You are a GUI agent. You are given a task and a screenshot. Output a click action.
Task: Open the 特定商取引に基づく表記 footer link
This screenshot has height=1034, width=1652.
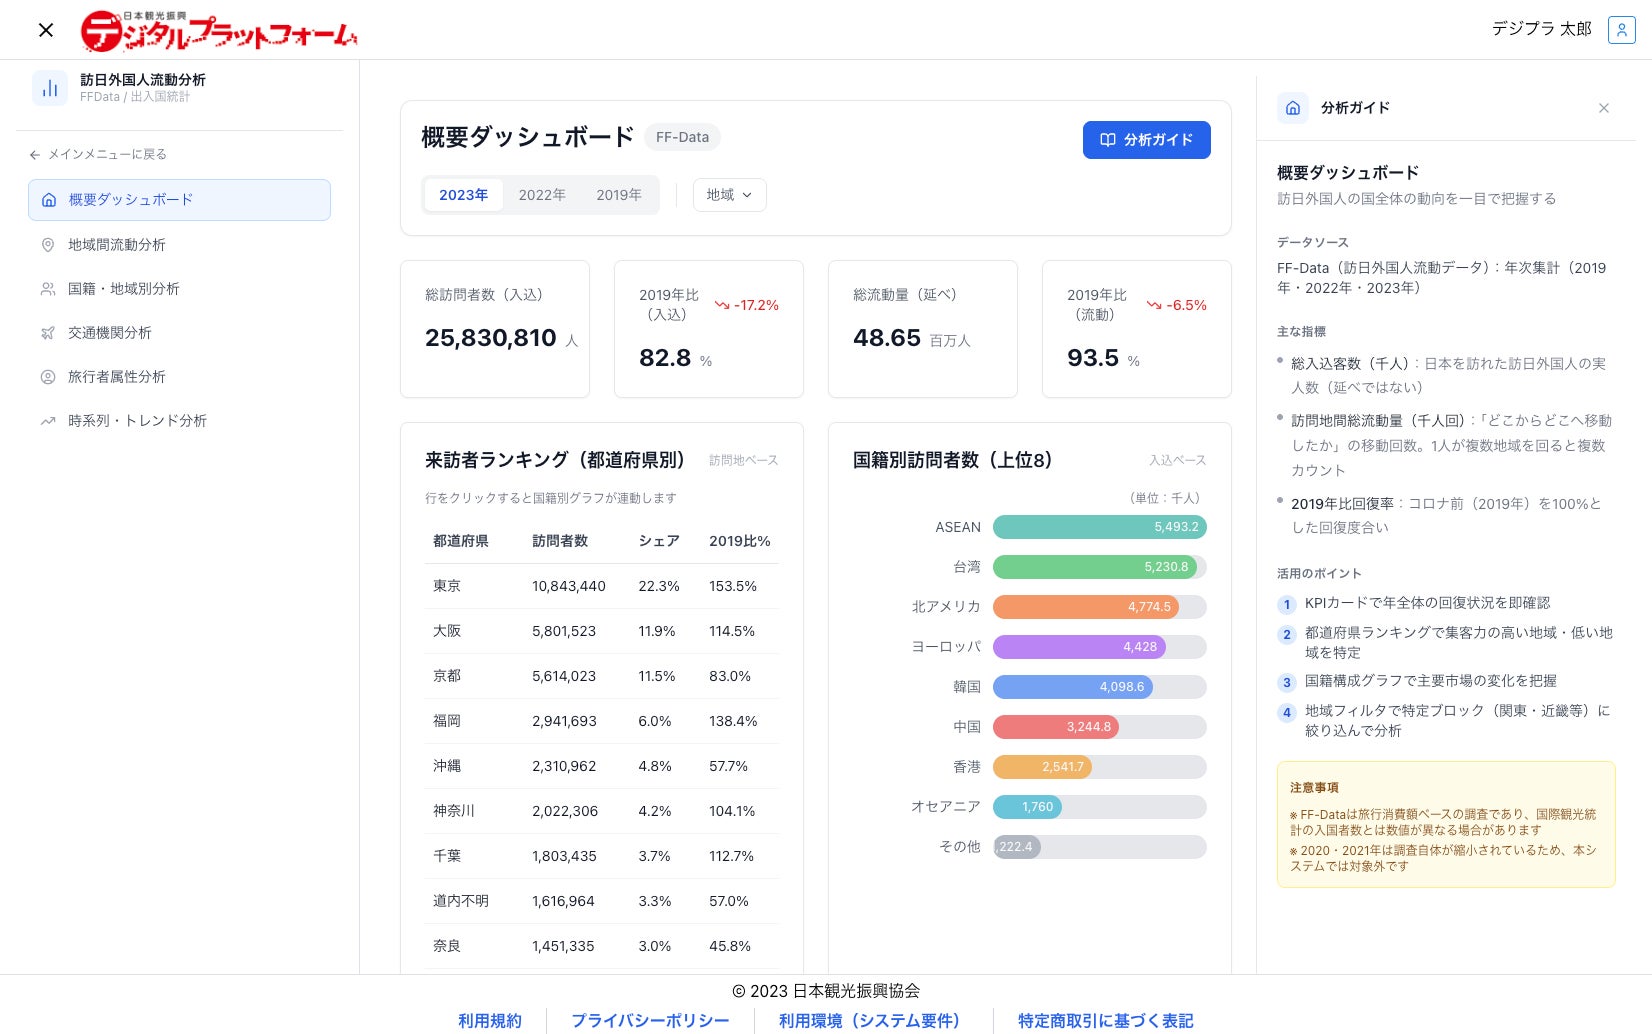click(1106, 1020)
